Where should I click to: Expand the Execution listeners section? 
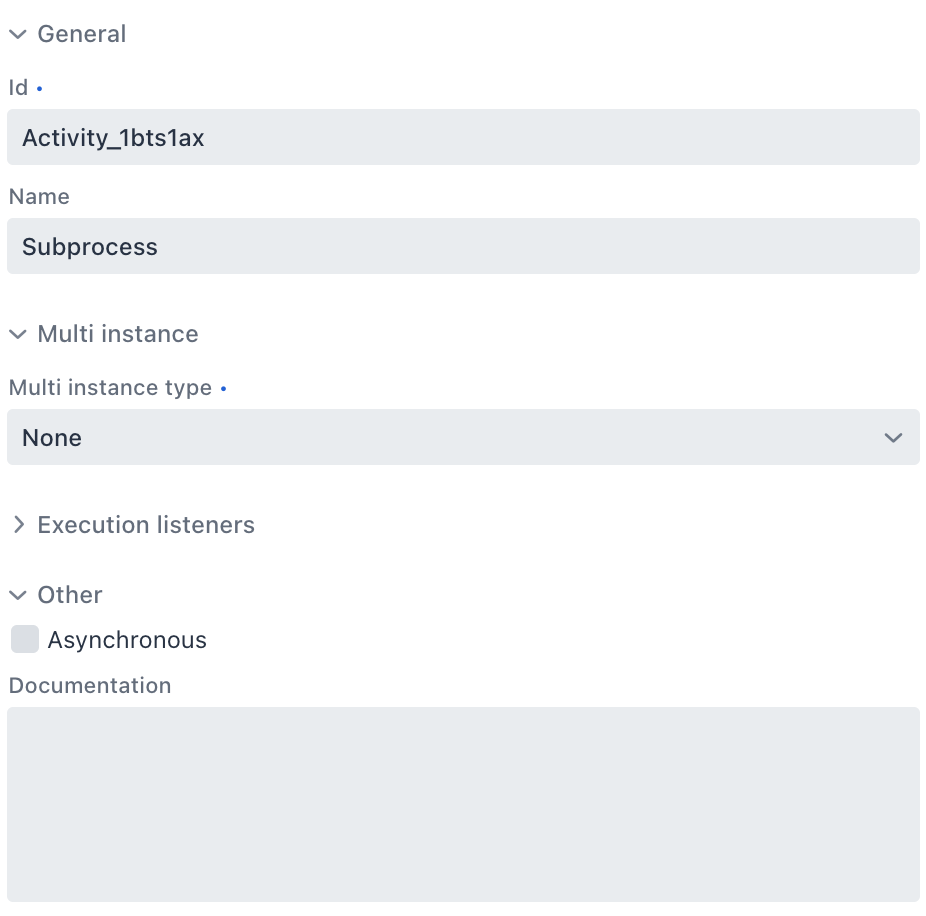click(18, 524)
